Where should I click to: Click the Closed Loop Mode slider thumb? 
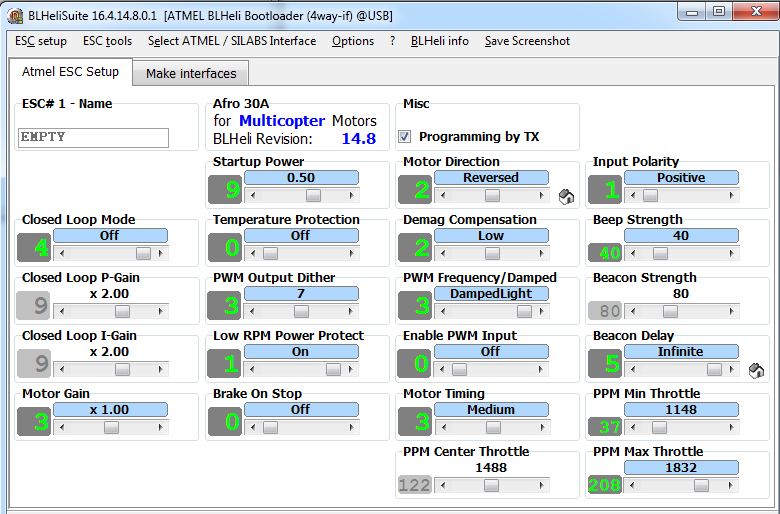click(143, 254)
